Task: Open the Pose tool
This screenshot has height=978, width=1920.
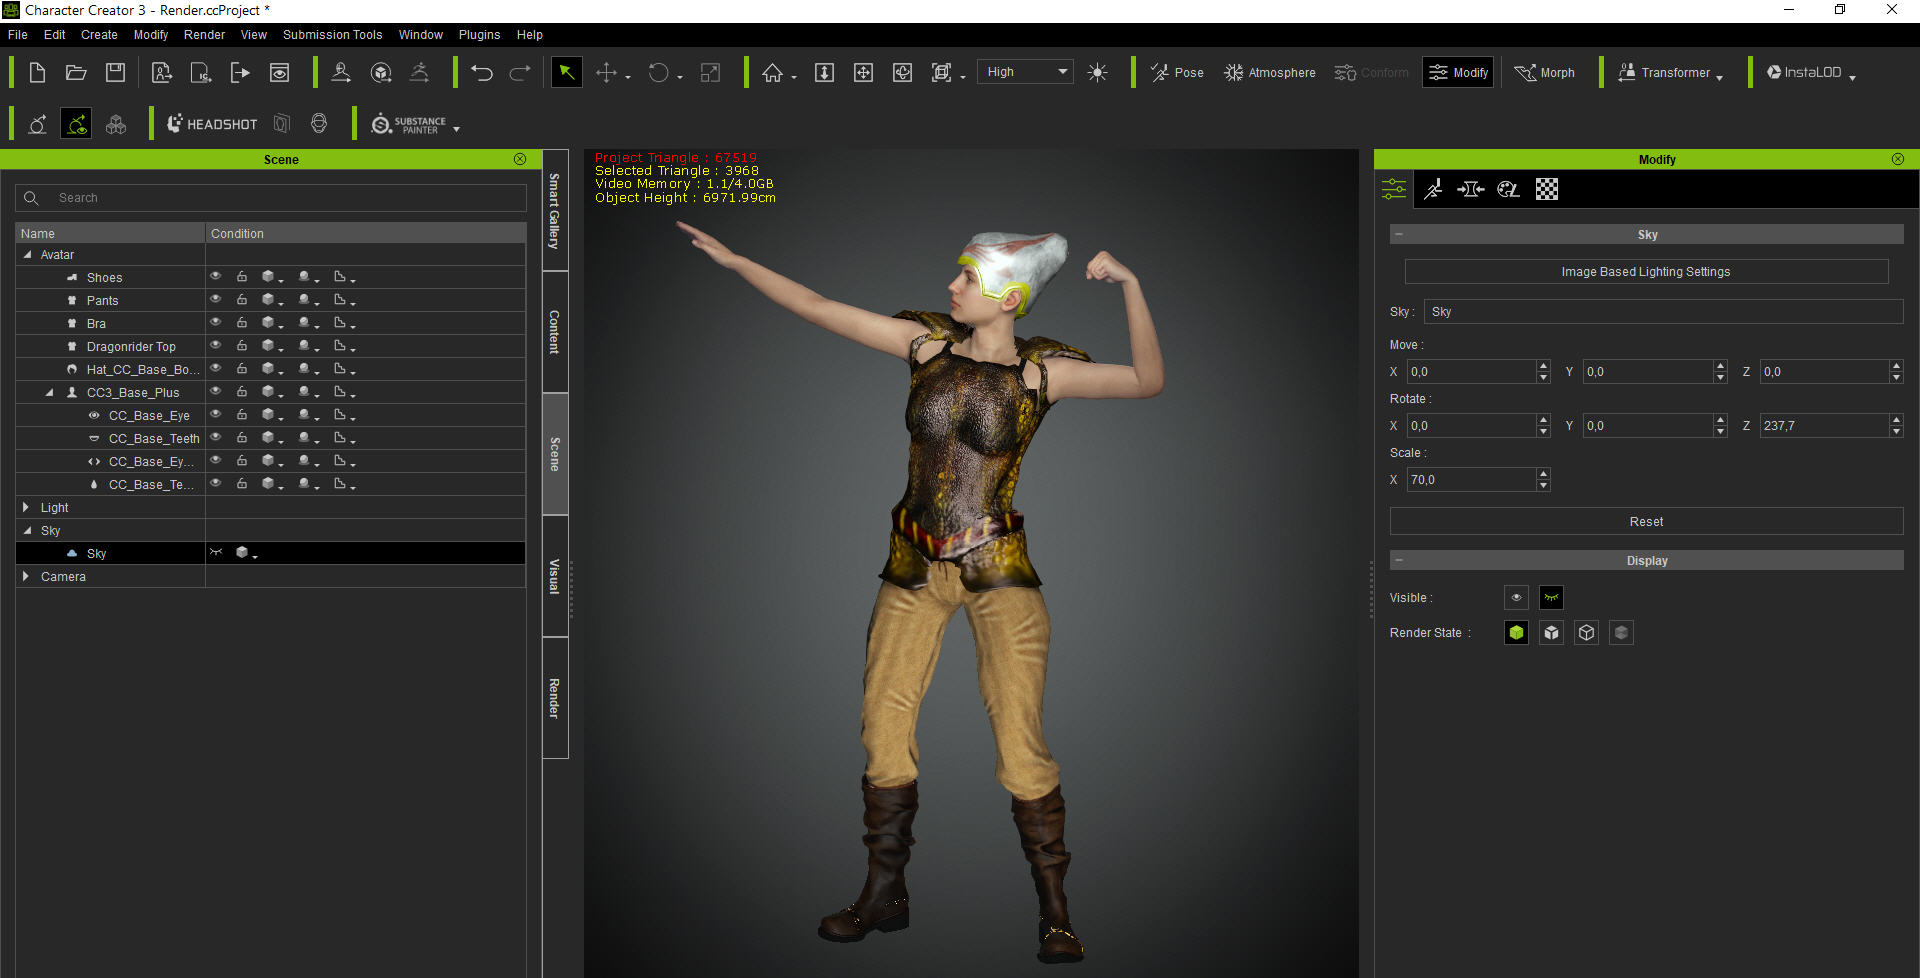Action: (1176, 72)
